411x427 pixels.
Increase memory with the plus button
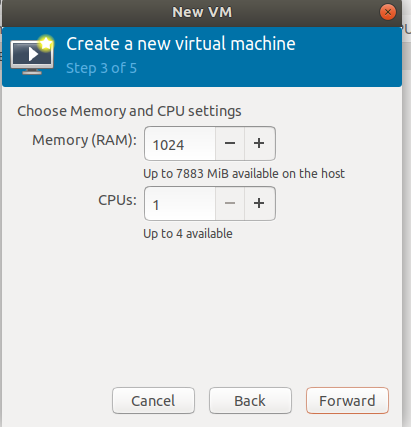[x=260, y=143]
